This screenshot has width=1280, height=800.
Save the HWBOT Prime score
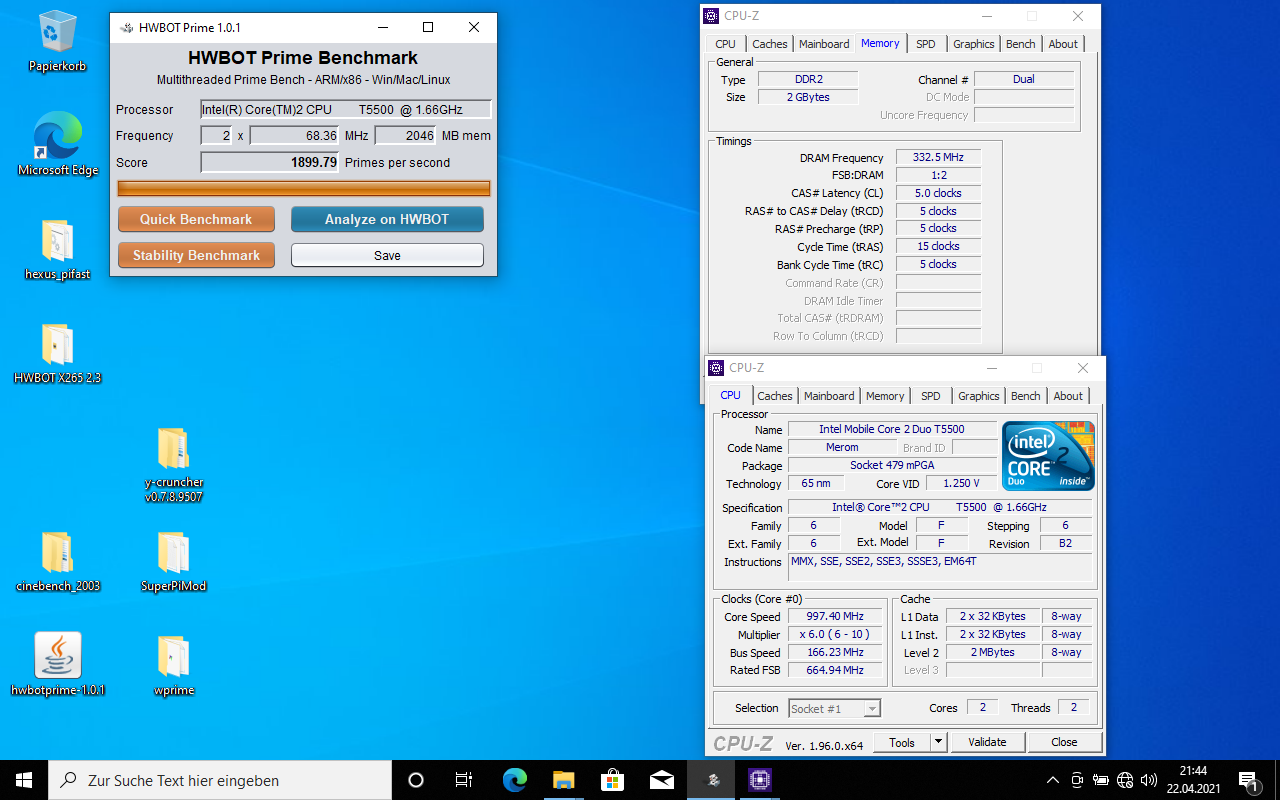point(387,255)
